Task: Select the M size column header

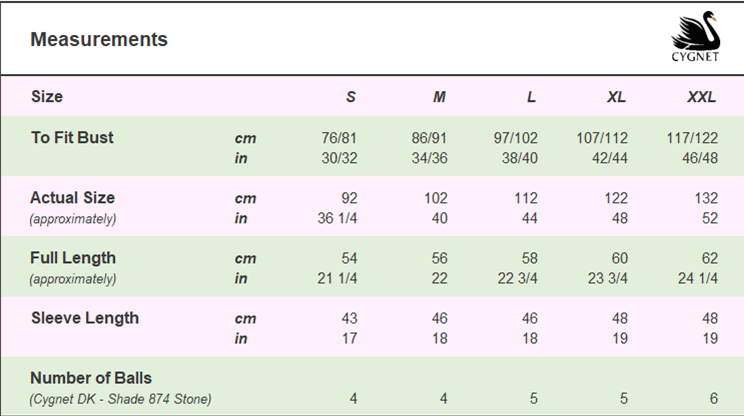Action: [439, 97]
